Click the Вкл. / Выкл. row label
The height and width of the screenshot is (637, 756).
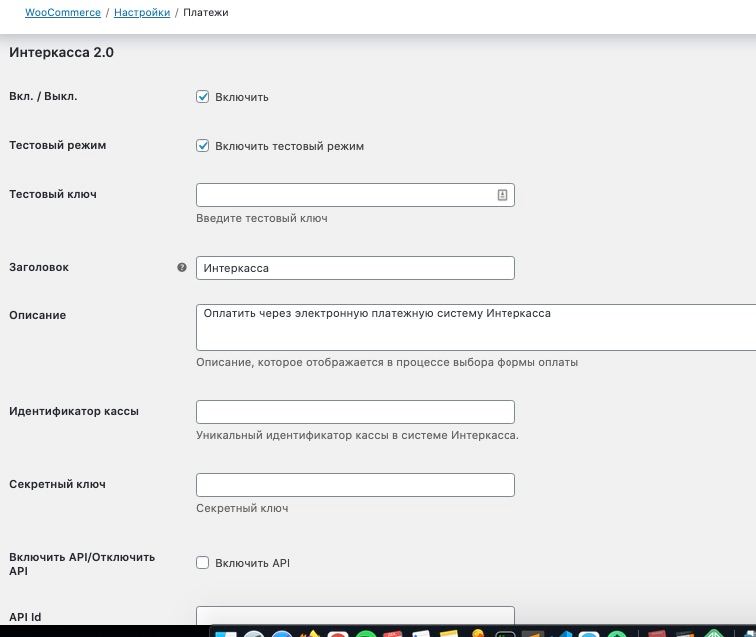click(x=43, y=96)
